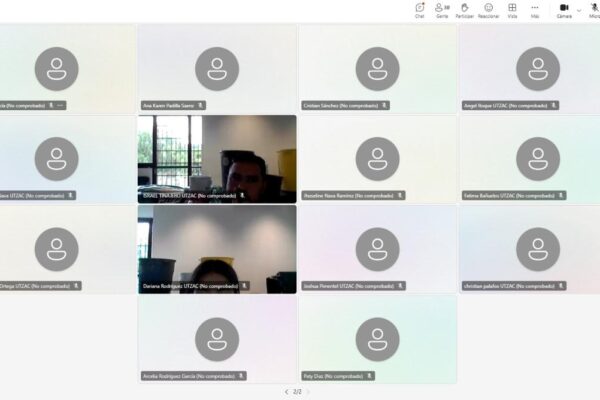Click muted mic icon beside Paty Diaz
The height and width of the screenshot is (400, 600).
tap(369, 376)
